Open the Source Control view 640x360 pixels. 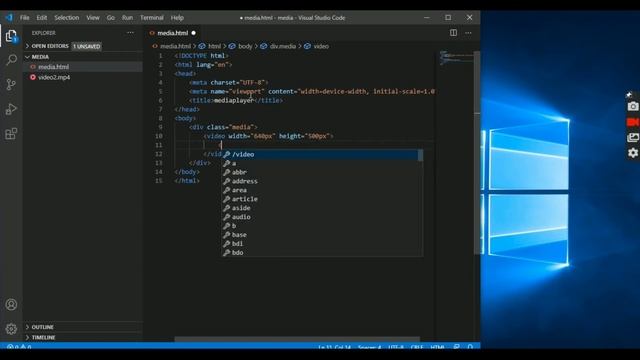coord(11,84)
